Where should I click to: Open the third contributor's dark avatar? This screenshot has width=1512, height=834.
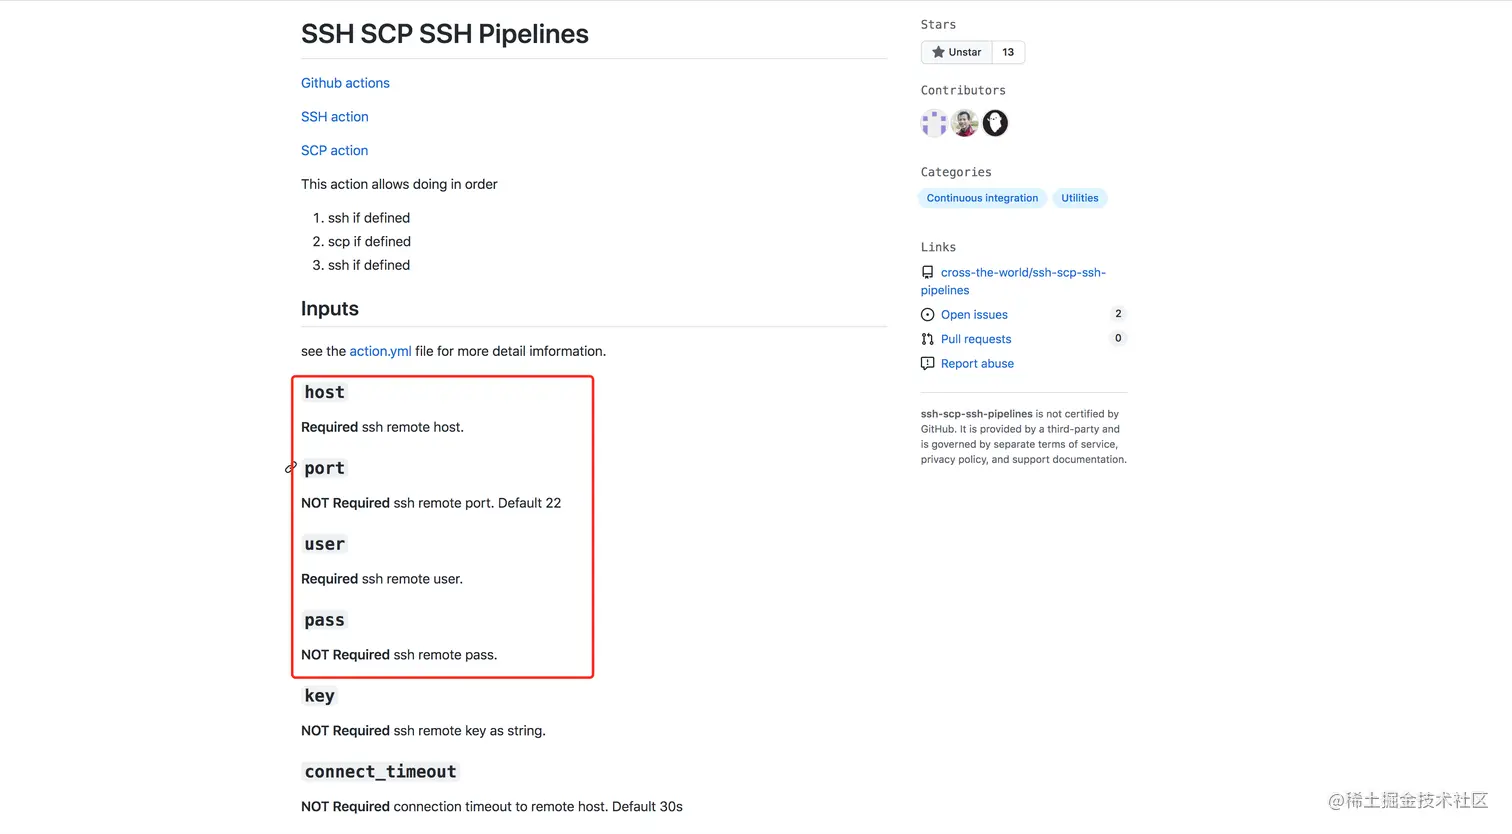coord(995,123)
